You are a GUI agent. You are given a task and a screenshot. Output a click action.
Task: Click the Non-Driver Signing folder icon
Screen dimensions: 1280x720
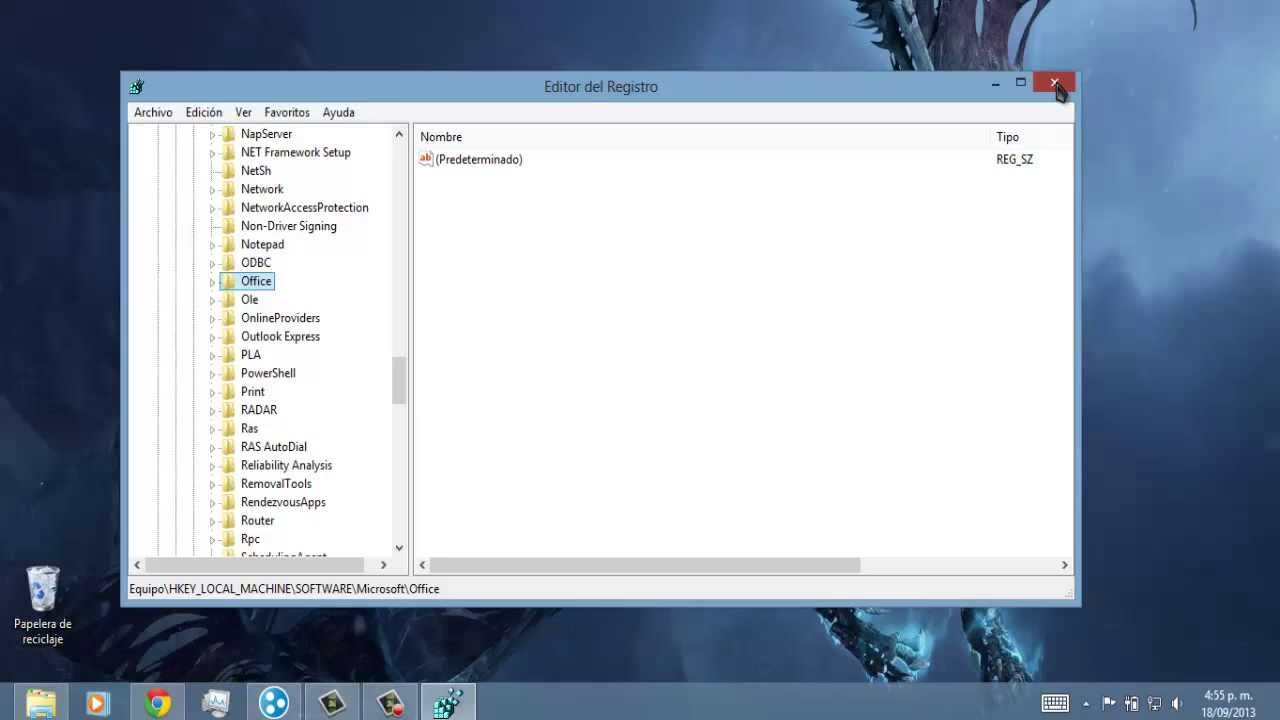click(228, 226)
